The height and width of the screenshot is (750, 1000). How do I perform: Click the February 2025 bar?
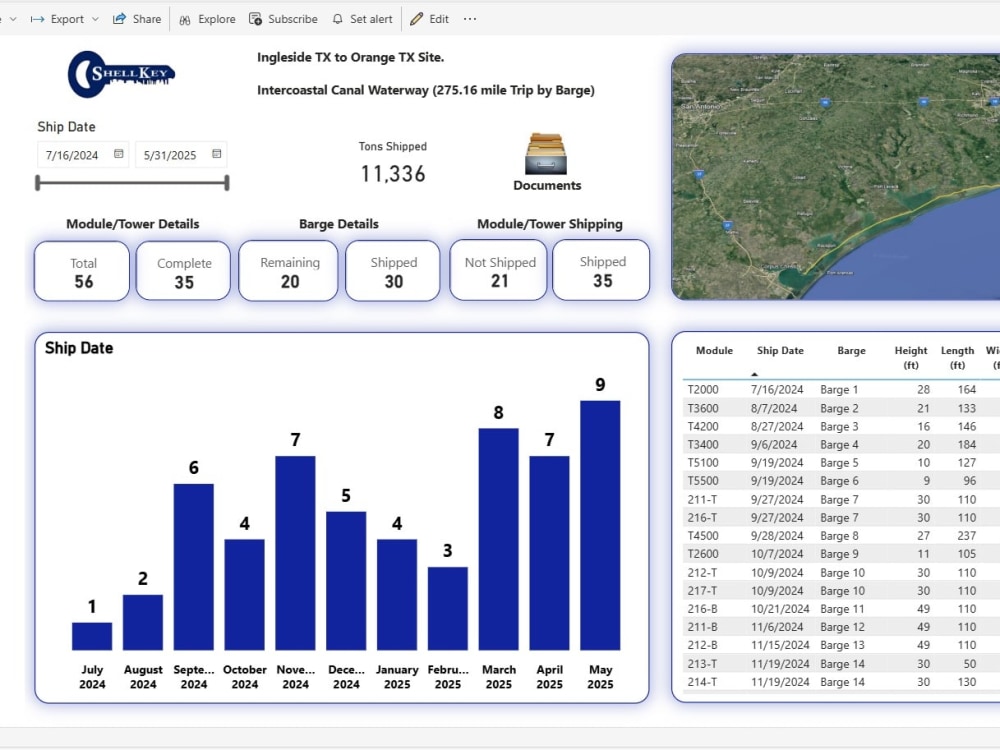(448, 608)
